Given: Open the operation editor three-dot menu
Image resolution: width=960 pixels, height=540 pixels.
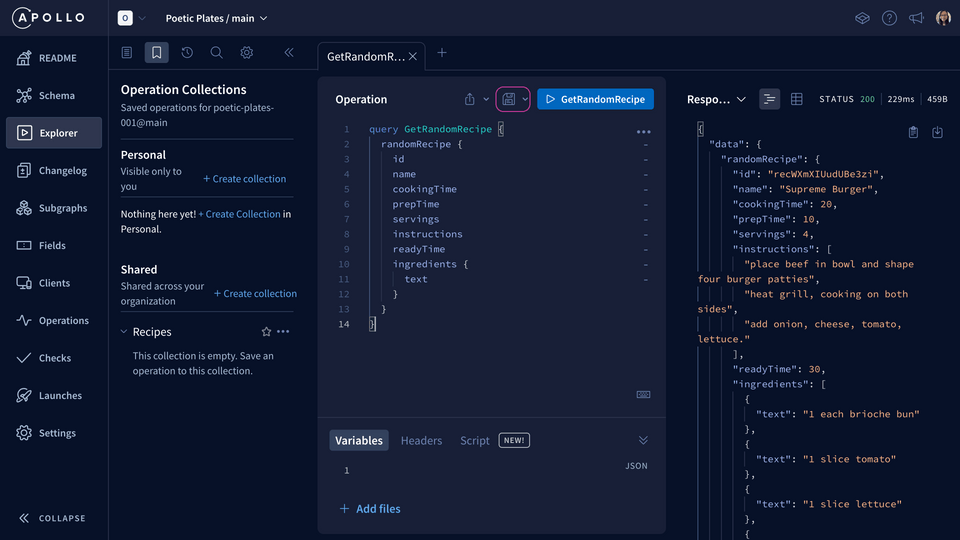Looking at the screenshot, I should 643,132.
